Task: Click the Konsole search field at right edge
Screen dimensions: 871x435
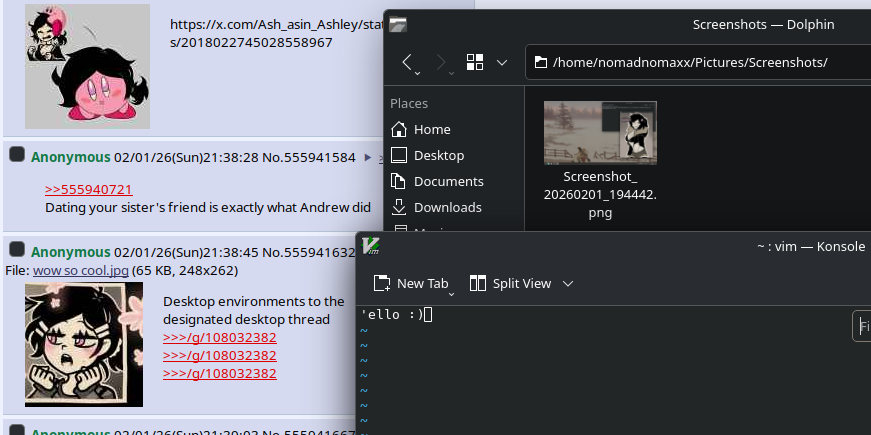Action: pos(862,326)
